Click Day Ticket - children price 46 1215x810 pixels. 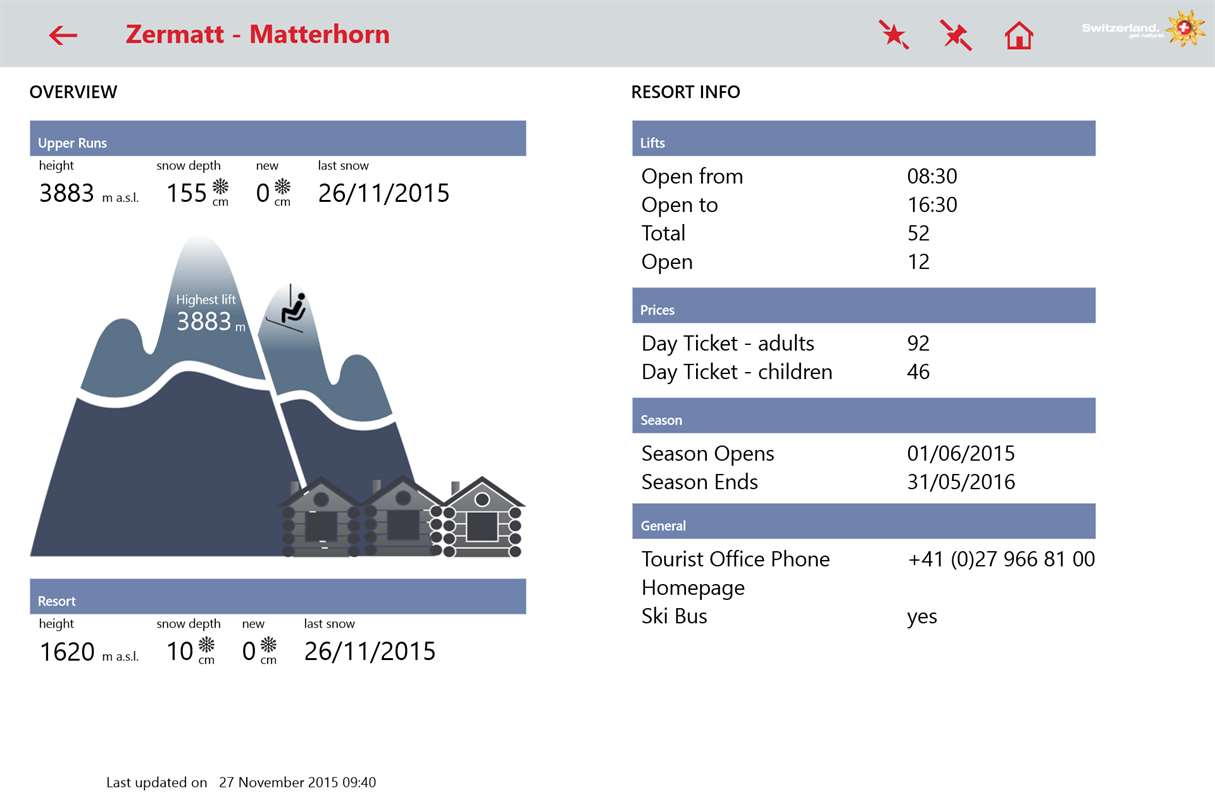[x=918, y=372]
